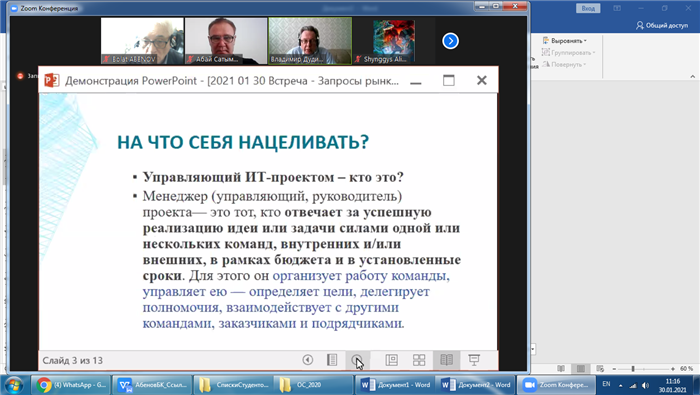
Task: Open Slide Sorter grid view icon
Action: pyautogui.click(x=419, y=360)
